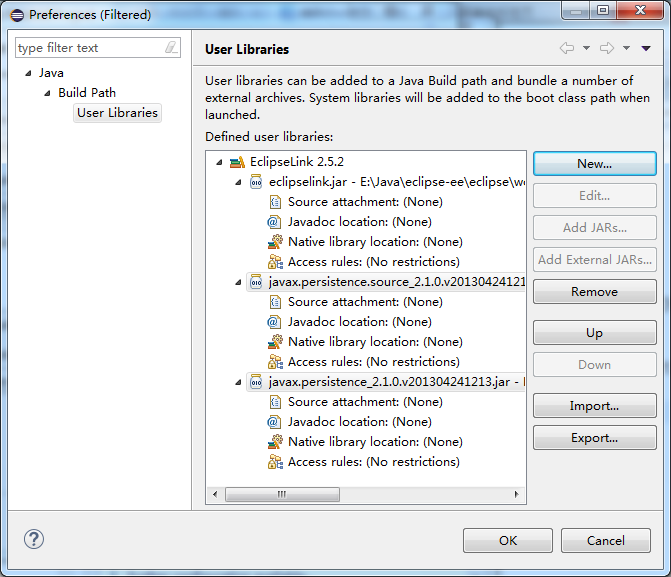This screenshot has width=671, height=577.
Task: Click the Import... button
Action: [x=594, y=405]
